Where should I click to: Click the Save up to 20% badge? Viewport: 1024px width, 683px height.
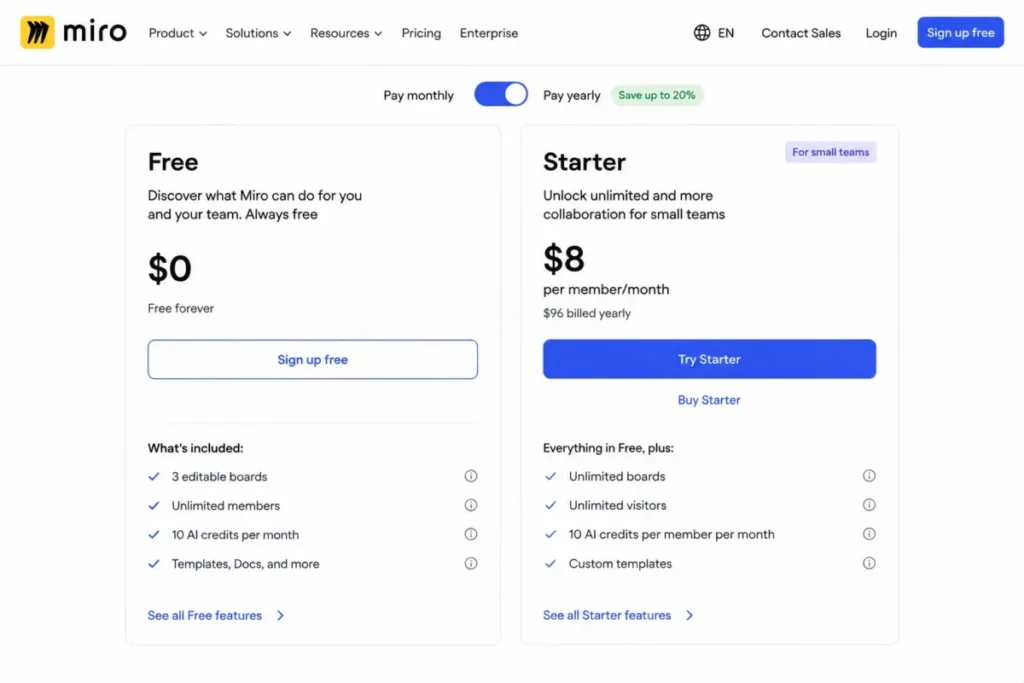[x=657, y=95]
